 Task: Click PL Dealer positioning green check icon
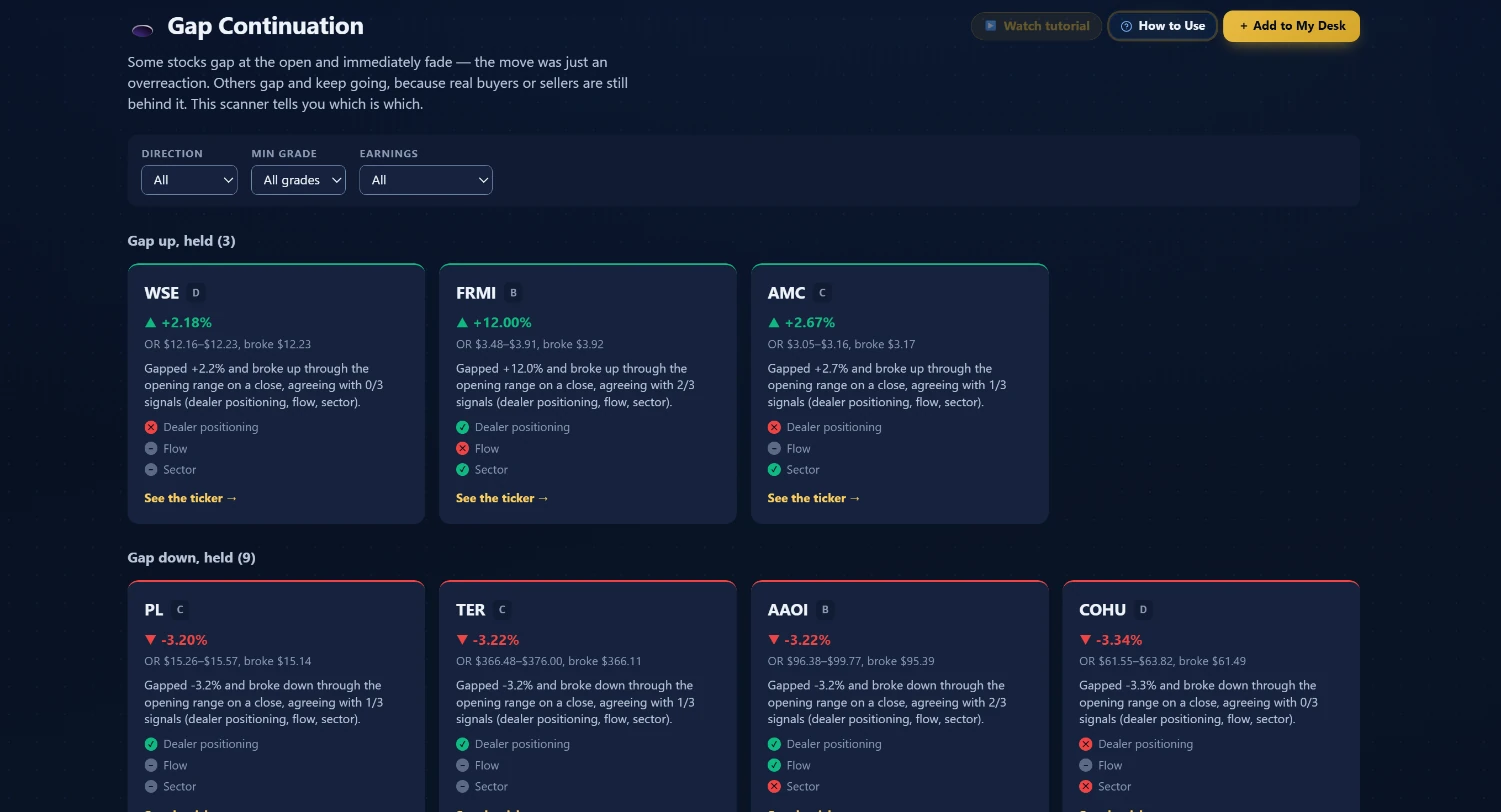pos(151,744)
